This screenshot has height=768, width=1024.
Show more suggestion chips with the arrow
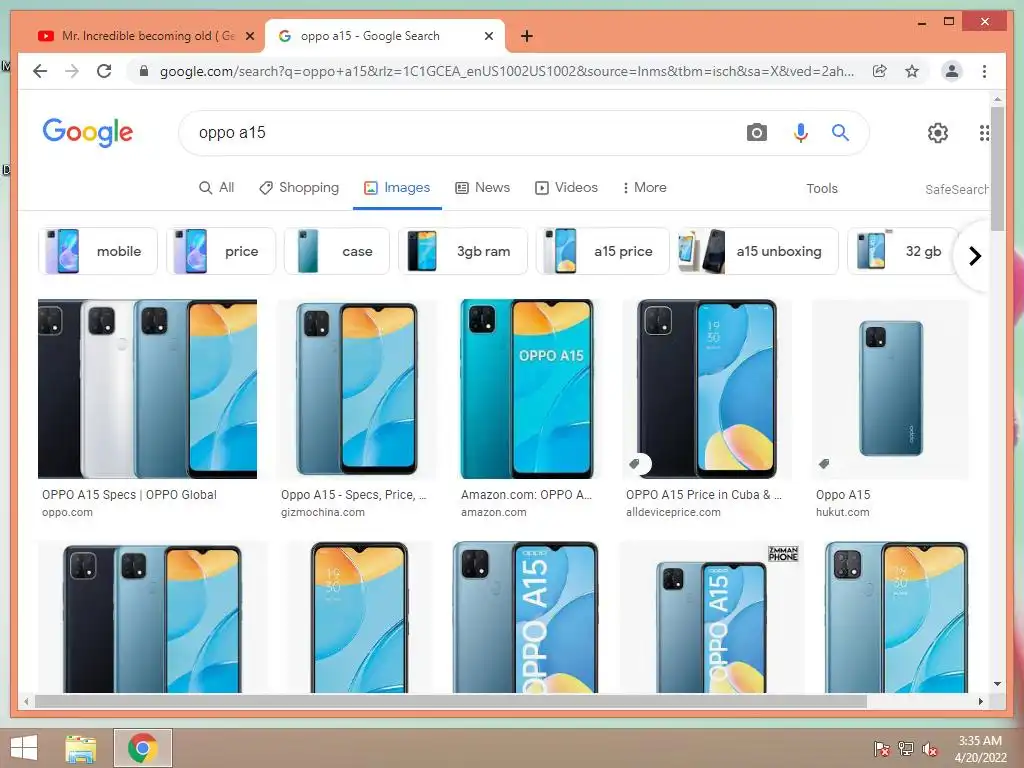974,256
